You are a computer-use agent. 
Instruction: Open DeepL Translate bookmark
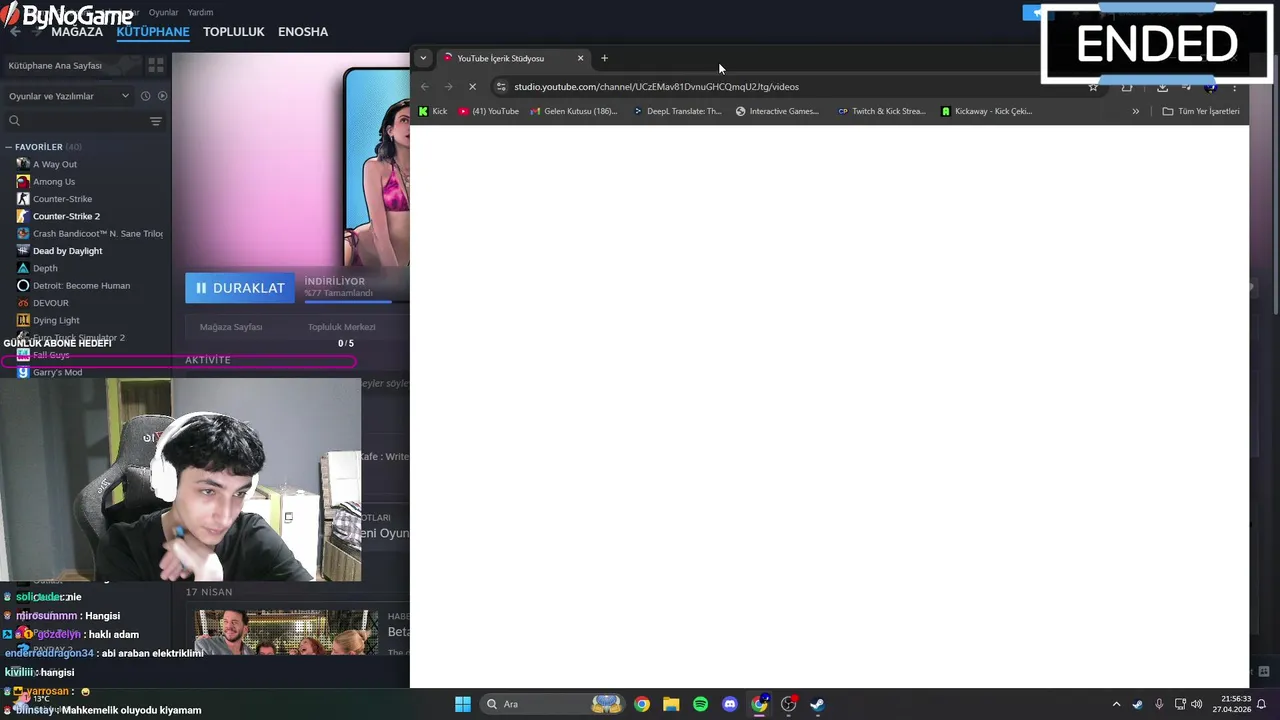point(677,111)
